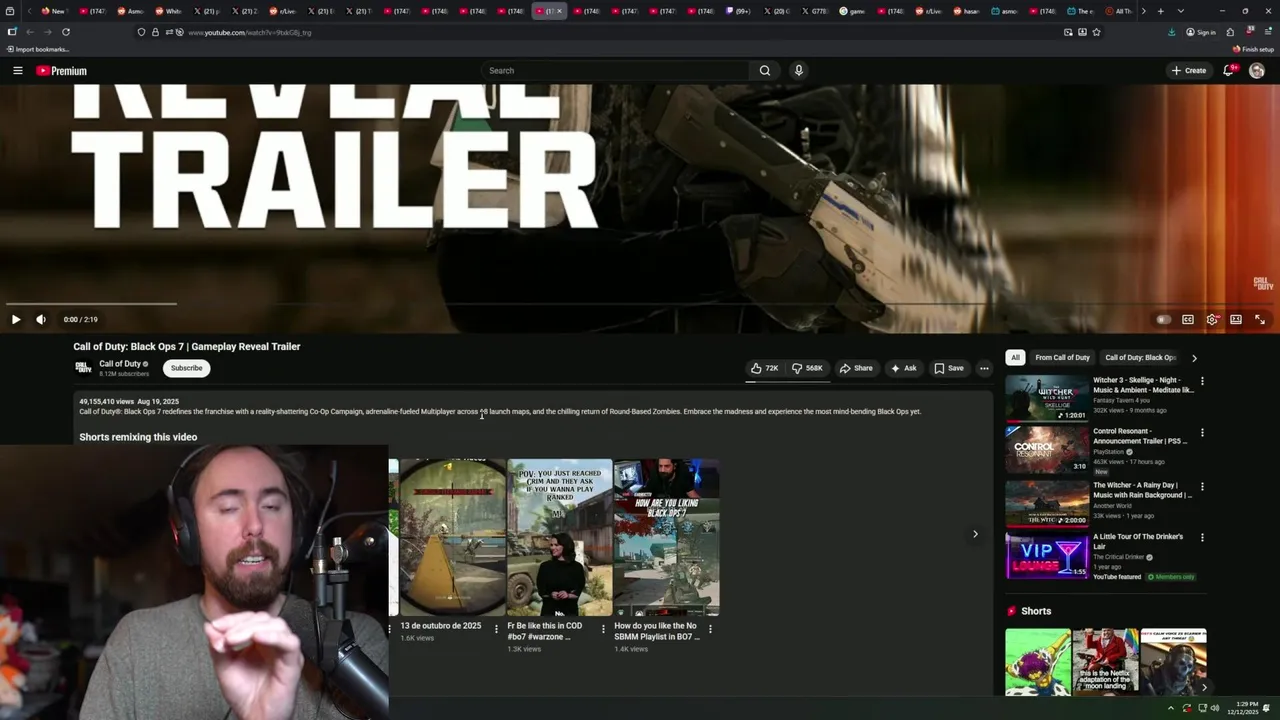Switch to the Asmo browser tab
Image resolution: width=1280 pixels, height=720 pixels.
130,11
